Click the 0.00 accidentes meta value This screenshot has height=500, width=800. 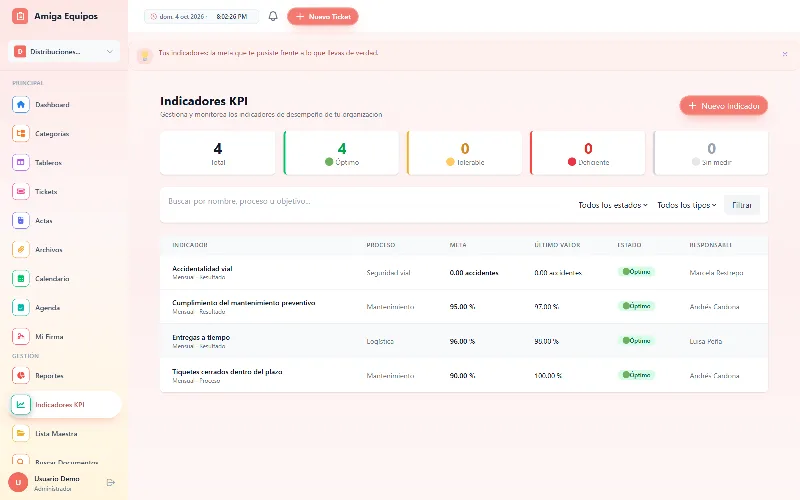tap(474, 273)
